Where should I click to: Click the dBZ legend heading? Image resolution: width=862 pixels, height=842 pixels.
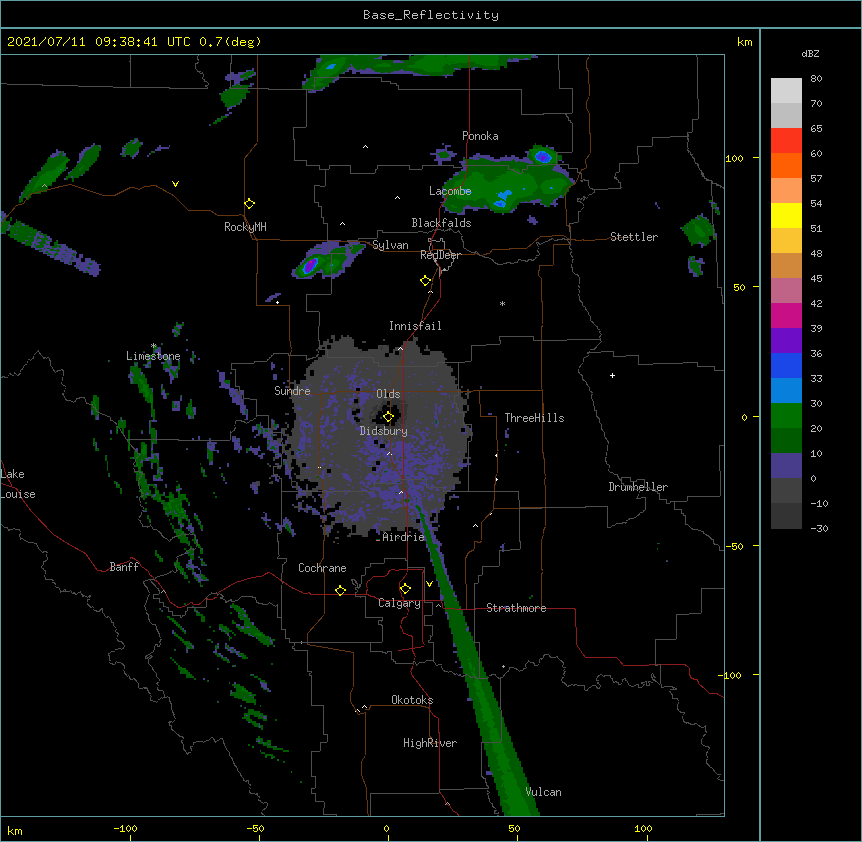point(810,53)
